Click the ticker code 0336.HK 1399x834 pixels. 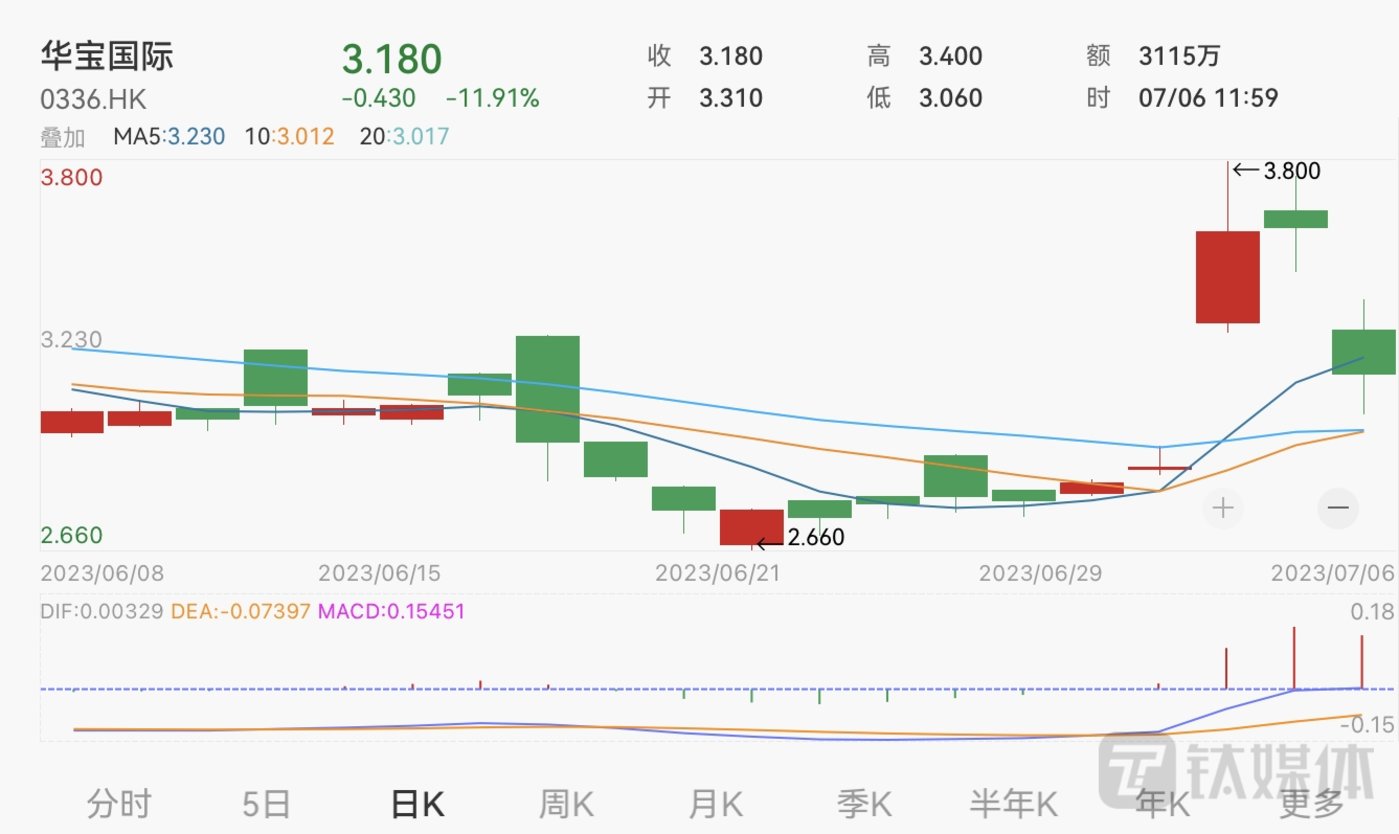pyautogui.click(x=93, y=100)
